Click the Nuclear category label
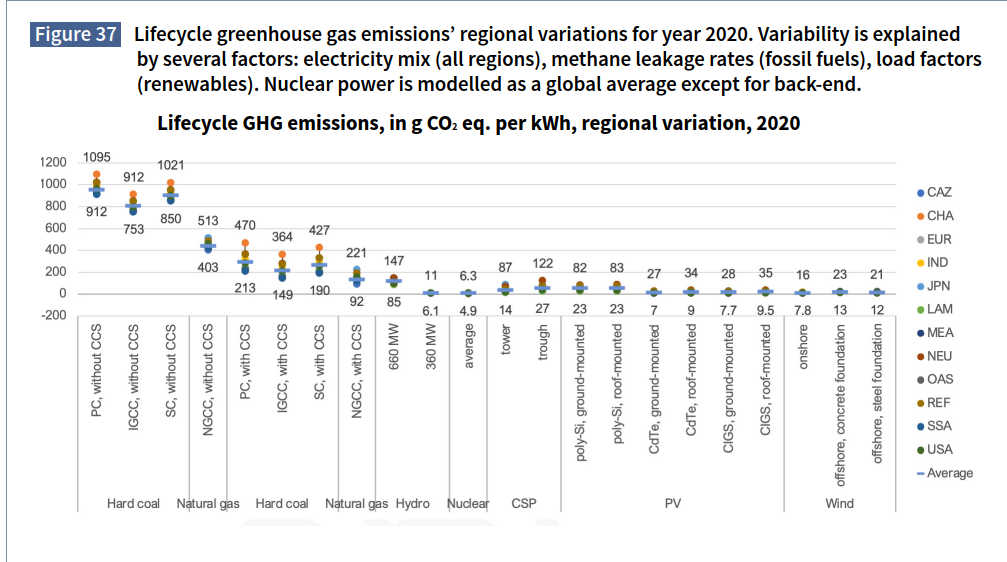Image resolution: width=1007 pixels, height=562 pixels. 468,504
